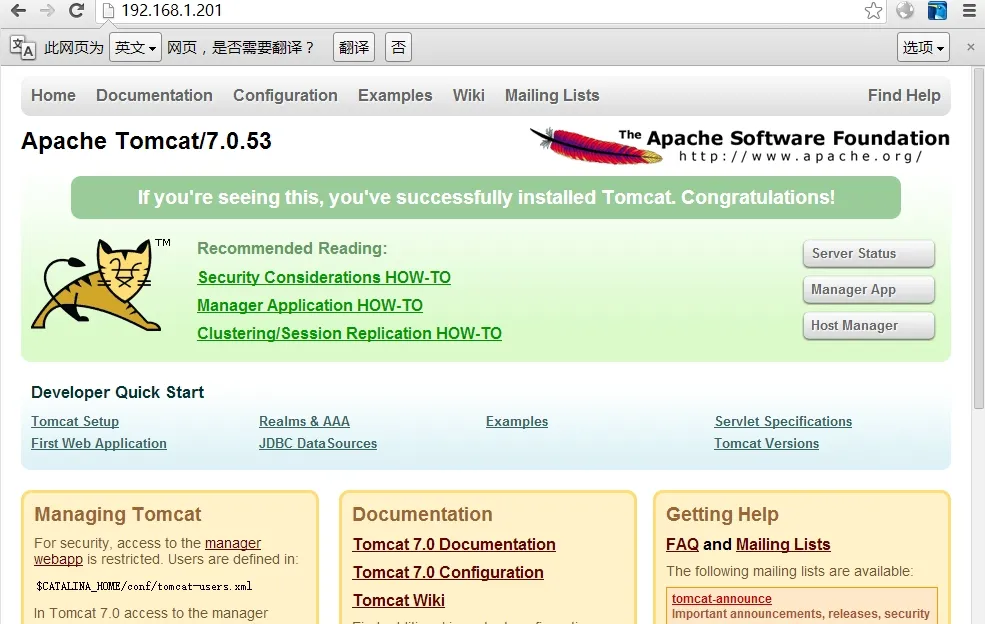Click the Apache Tomcat/7.0.53 heading

tap(146, 141)
